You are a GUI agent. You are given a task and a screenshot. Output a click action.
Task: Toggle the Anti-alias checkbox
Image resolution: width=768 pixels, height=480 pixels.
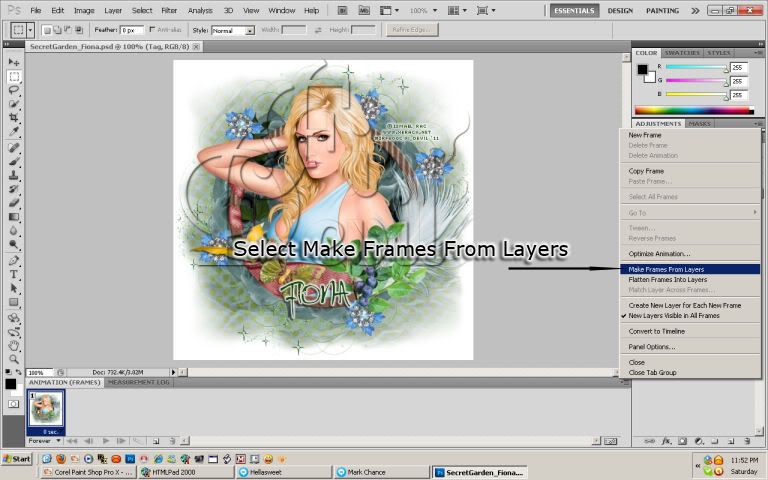[x=152, y=30]
